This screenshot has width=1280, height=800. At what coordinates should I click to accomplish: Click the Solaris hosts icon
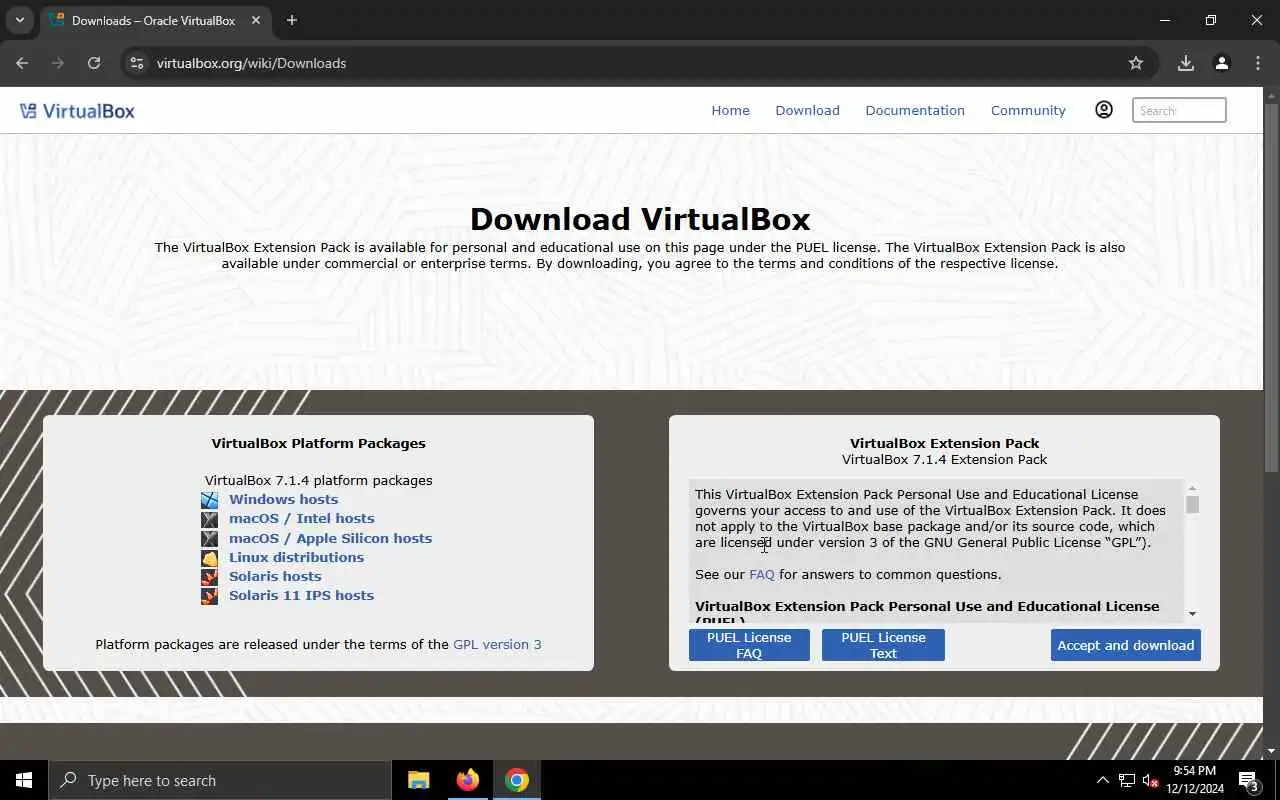pyautogui.click(x=209, y=577)
